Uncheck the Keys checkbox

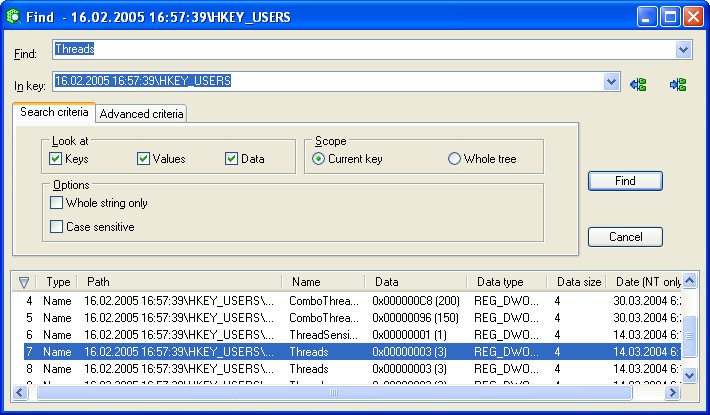pyautogui.click(x=56, y=158)
